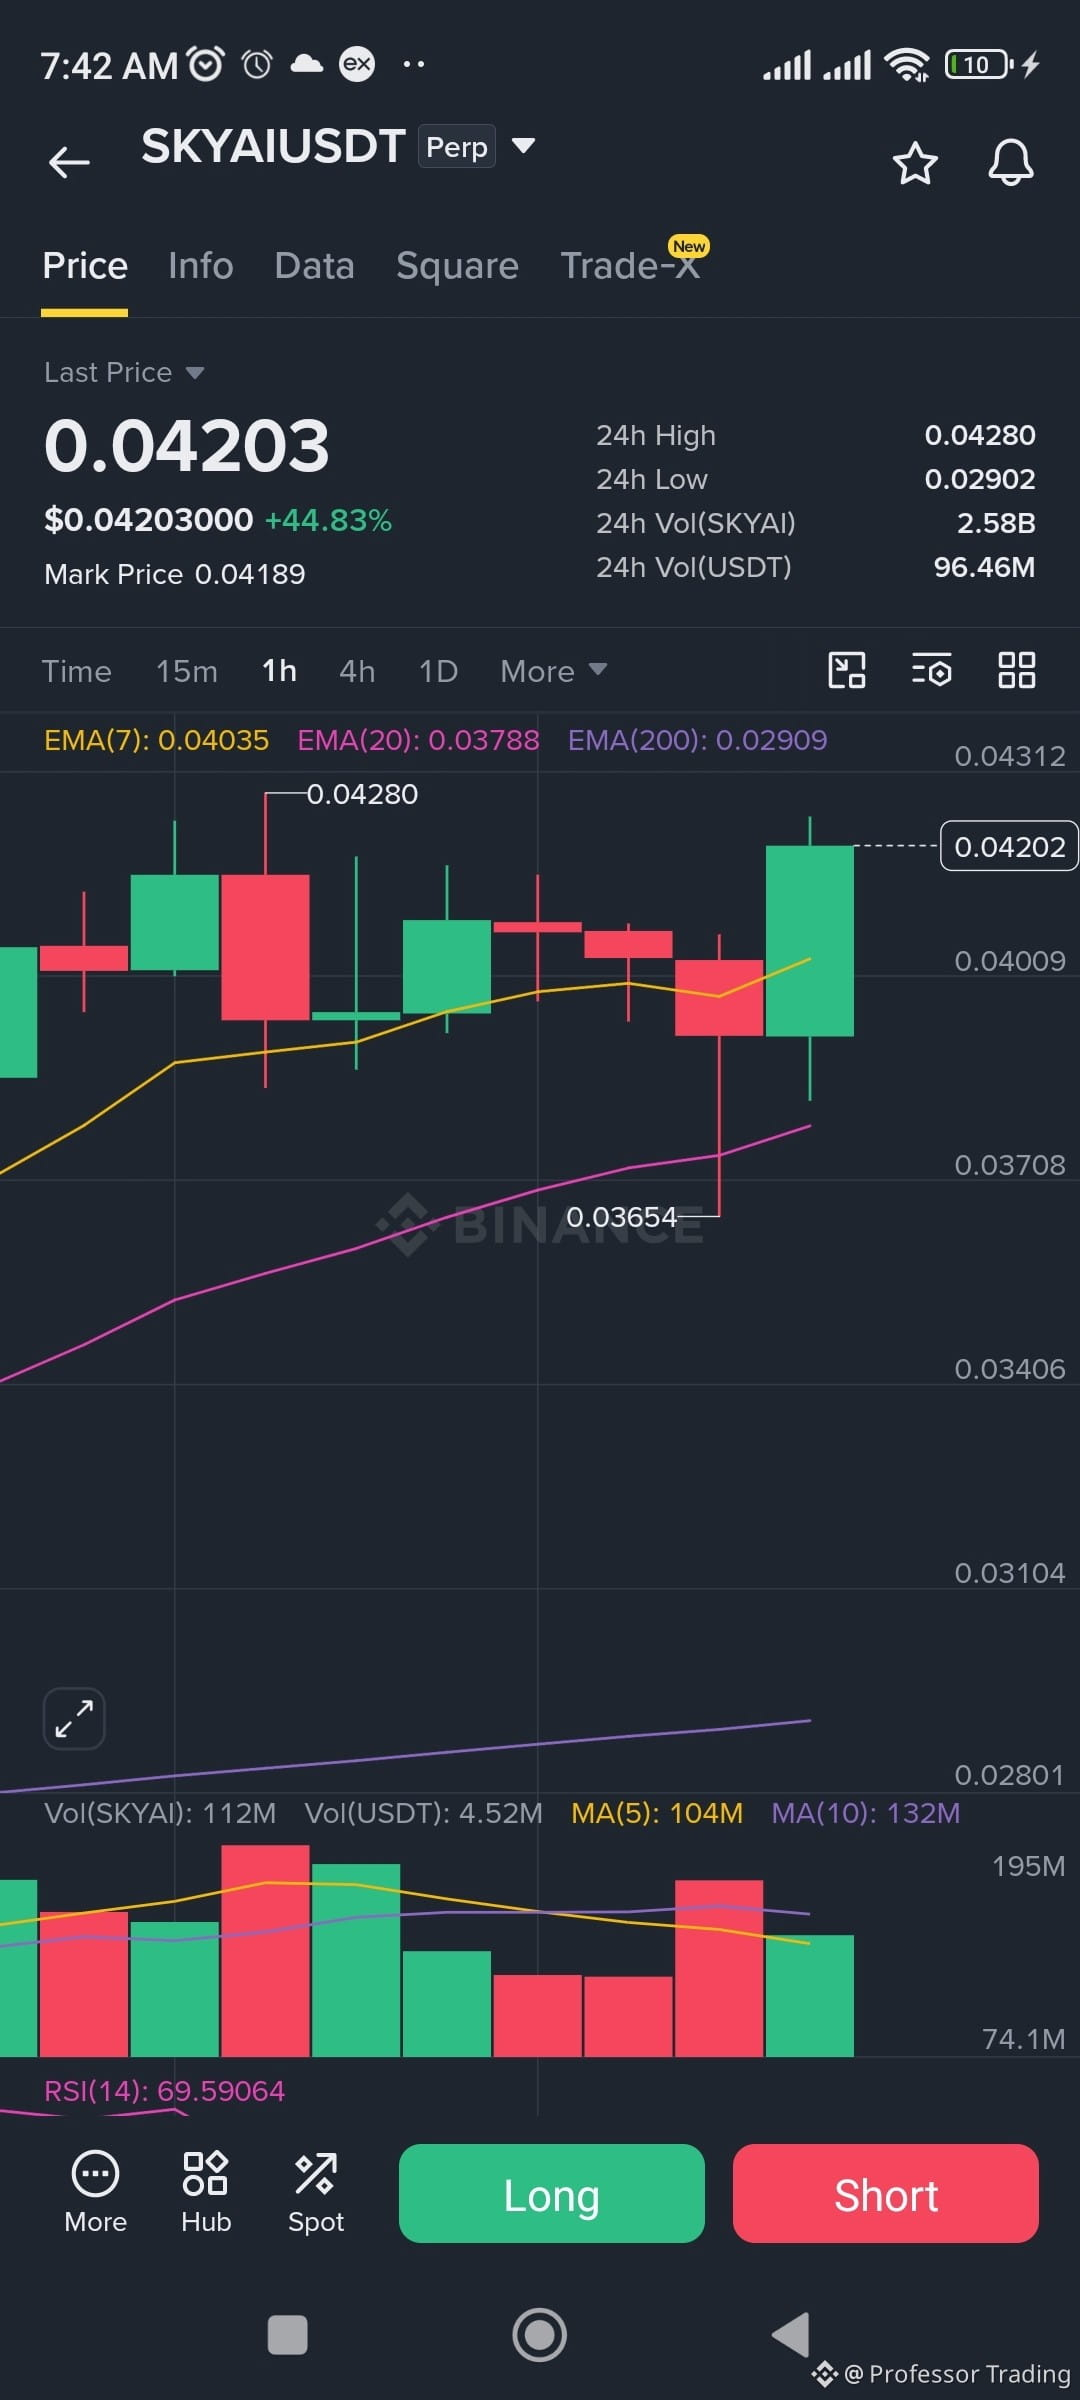Switch to Spot trading
Viewport: 1080px width, 2400px height.
(316, 2192)
